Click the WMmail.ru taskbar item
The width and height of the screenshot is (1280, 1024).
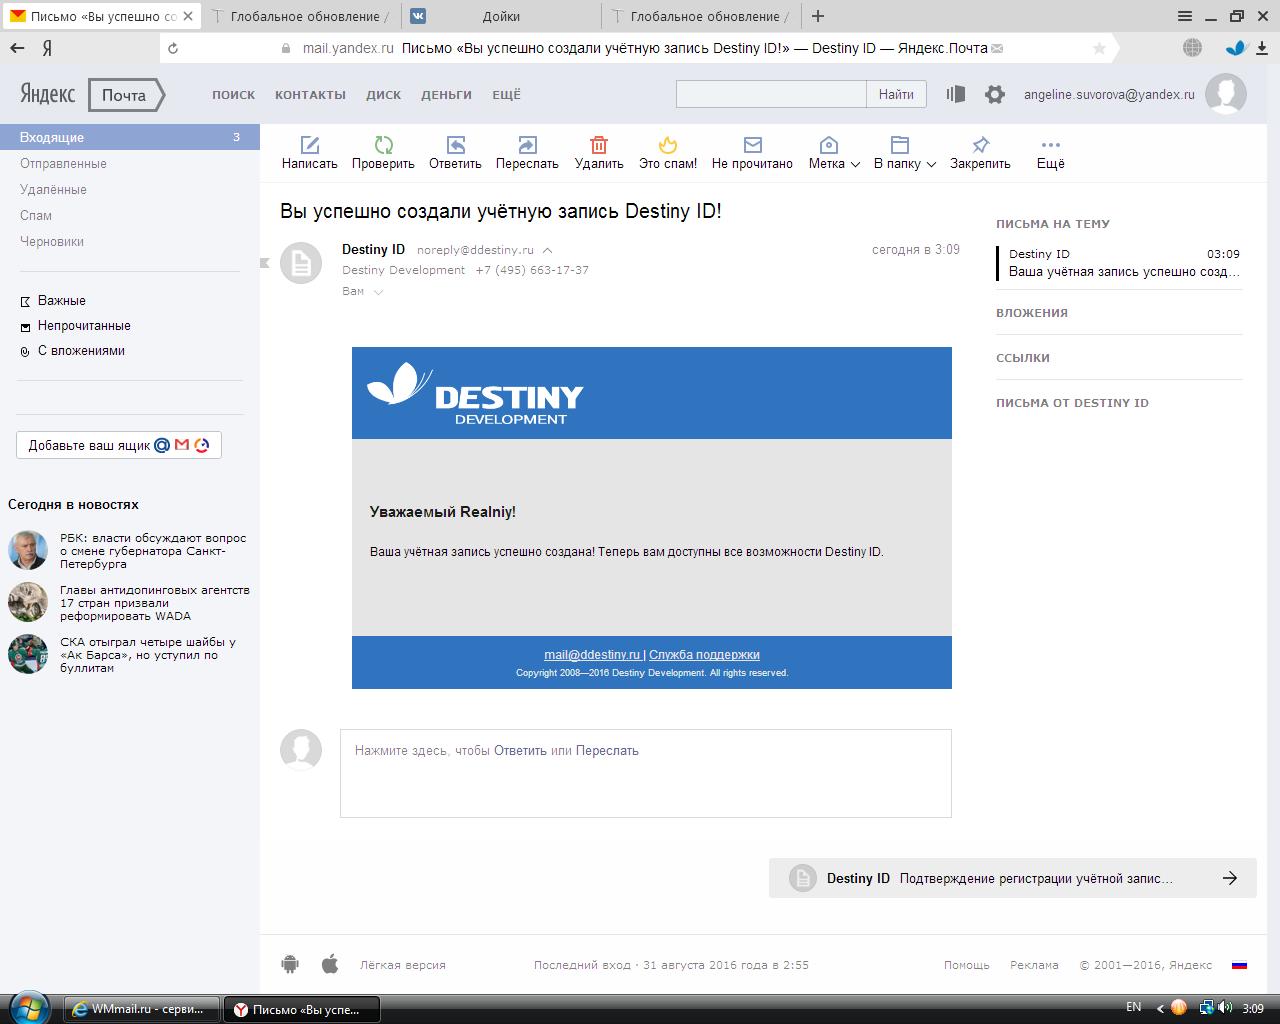(x=142, y=1009)
